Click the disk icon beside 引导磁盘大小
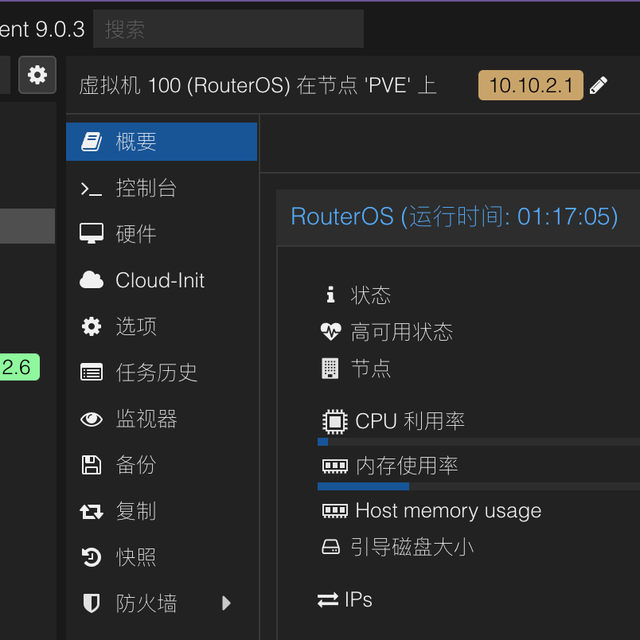The image size is (640, 640). coord(331,547)
